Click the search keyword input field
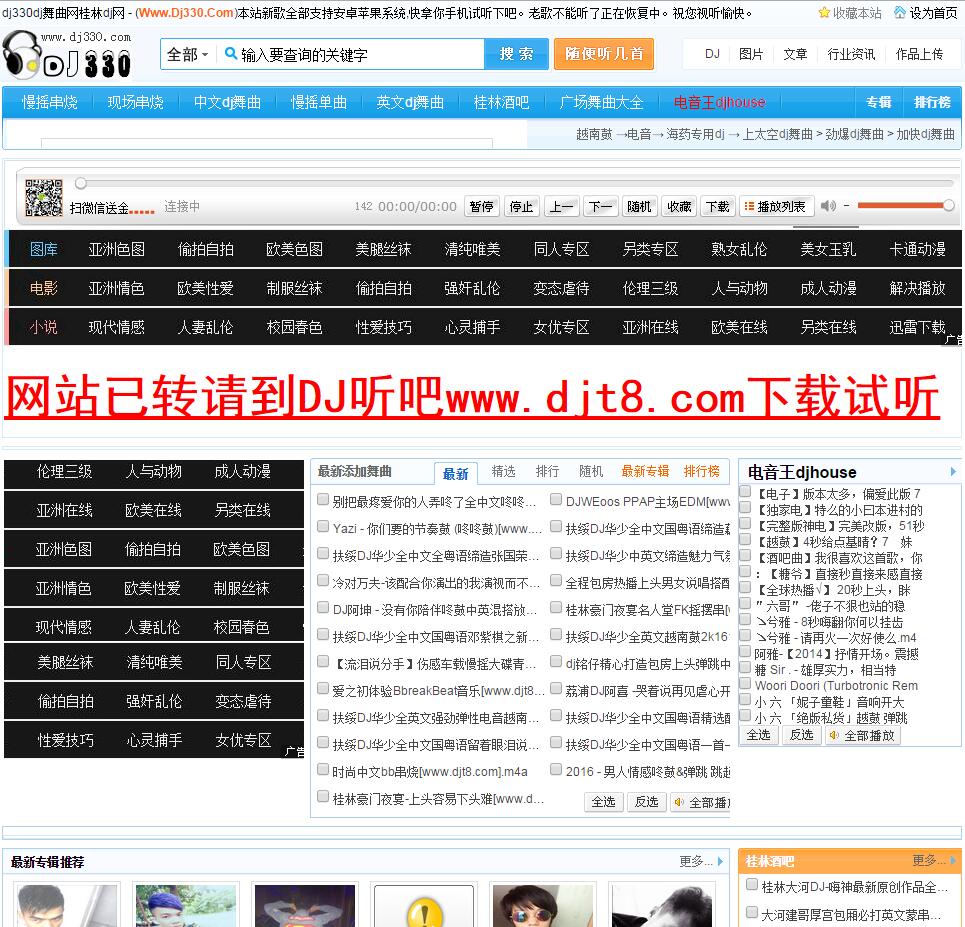The image size is (965, 927). [361, 54]
